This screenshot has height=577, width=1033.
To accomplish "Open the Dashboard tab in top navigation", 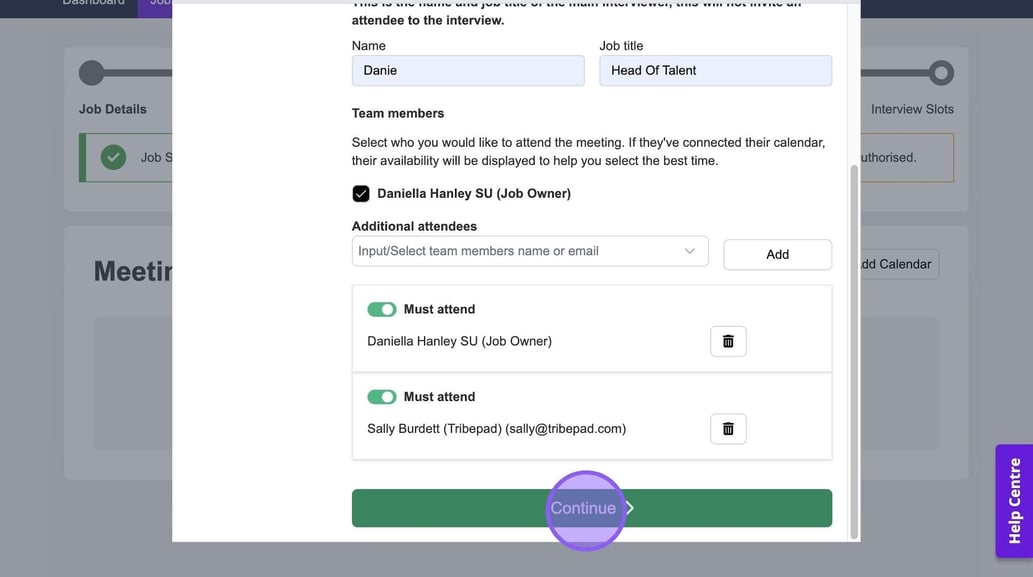I will (x=93, y=3).
